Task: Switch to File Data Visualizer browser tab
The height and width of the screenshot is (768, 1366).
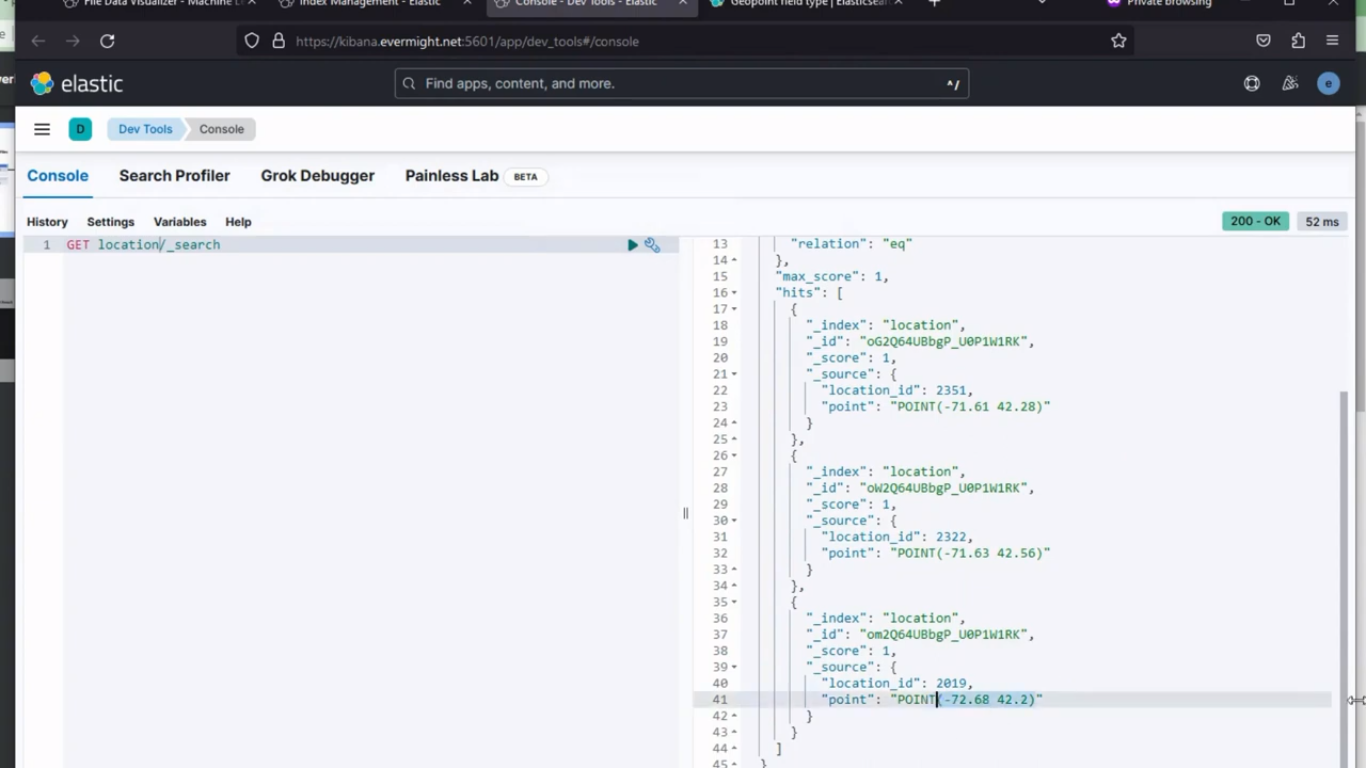Action: click(x=158, y=4)
